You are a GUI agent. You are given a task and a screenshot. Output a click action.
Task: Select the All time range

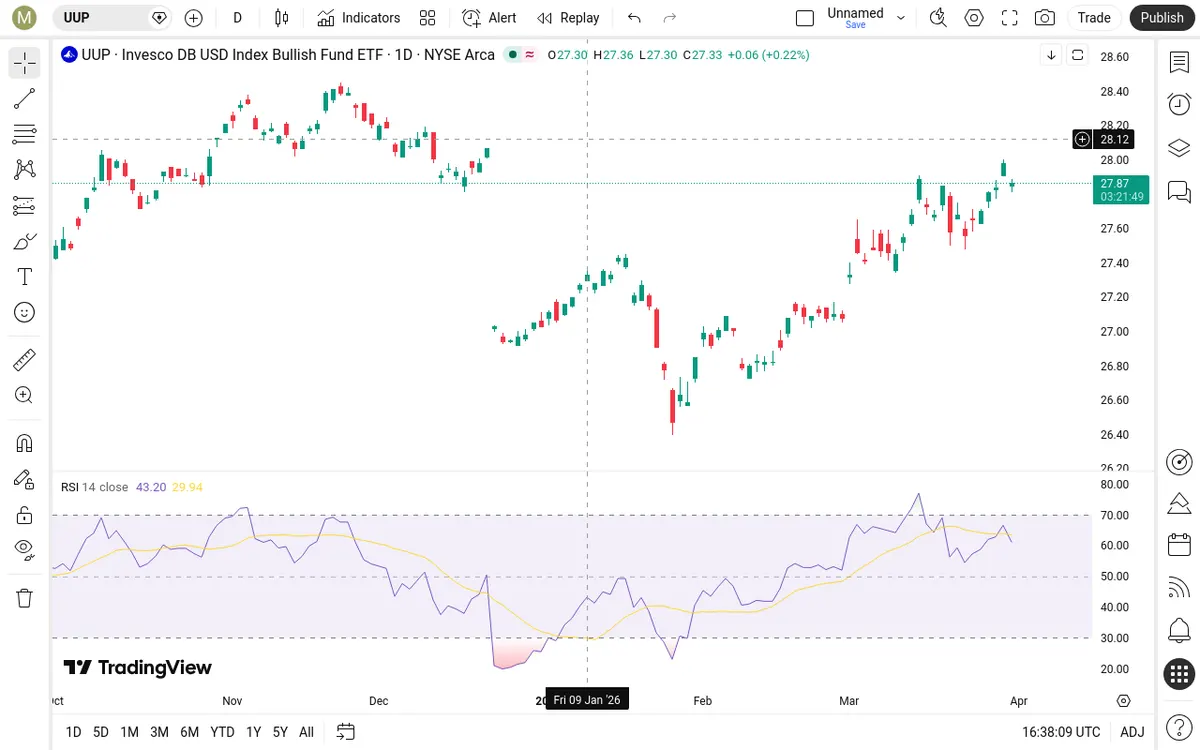(306, 732)
